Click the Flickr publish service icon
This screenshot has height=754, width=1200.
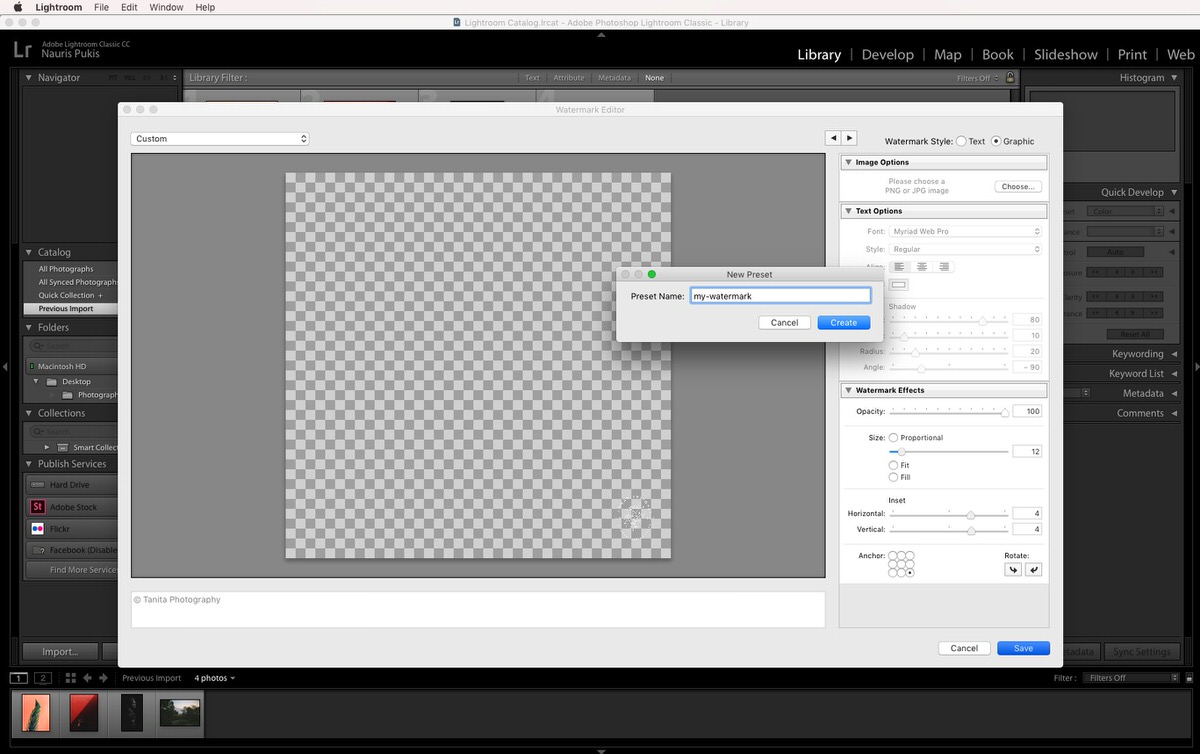[x=38, y=529]
